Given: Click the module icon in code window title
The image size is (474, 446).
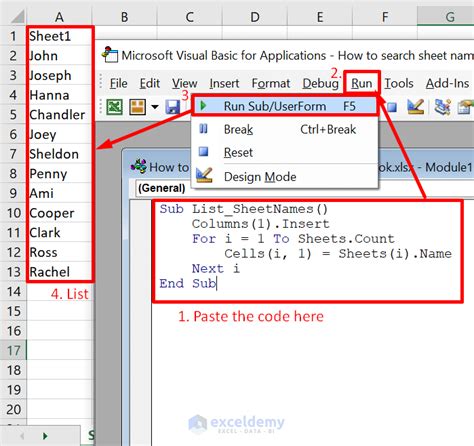Looking at the screenshot, I should 139,166.
